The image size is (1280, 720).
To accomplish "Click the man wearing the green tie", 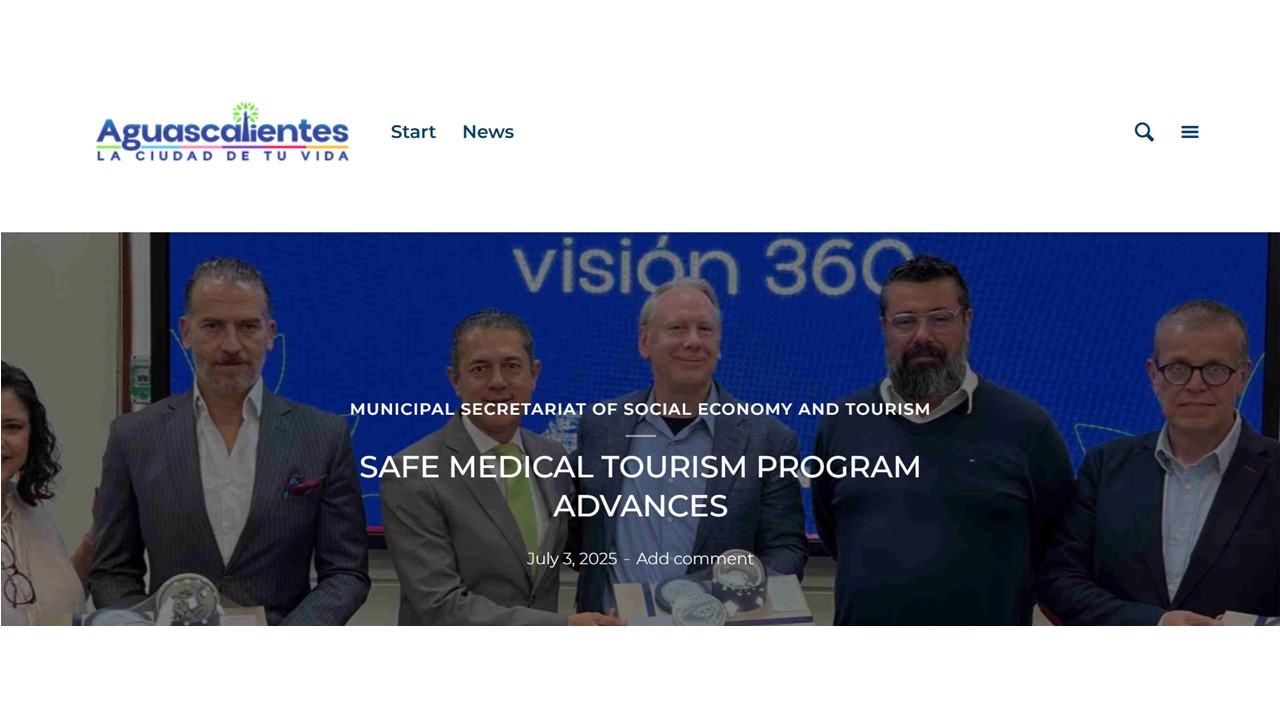I will point(490,470).
